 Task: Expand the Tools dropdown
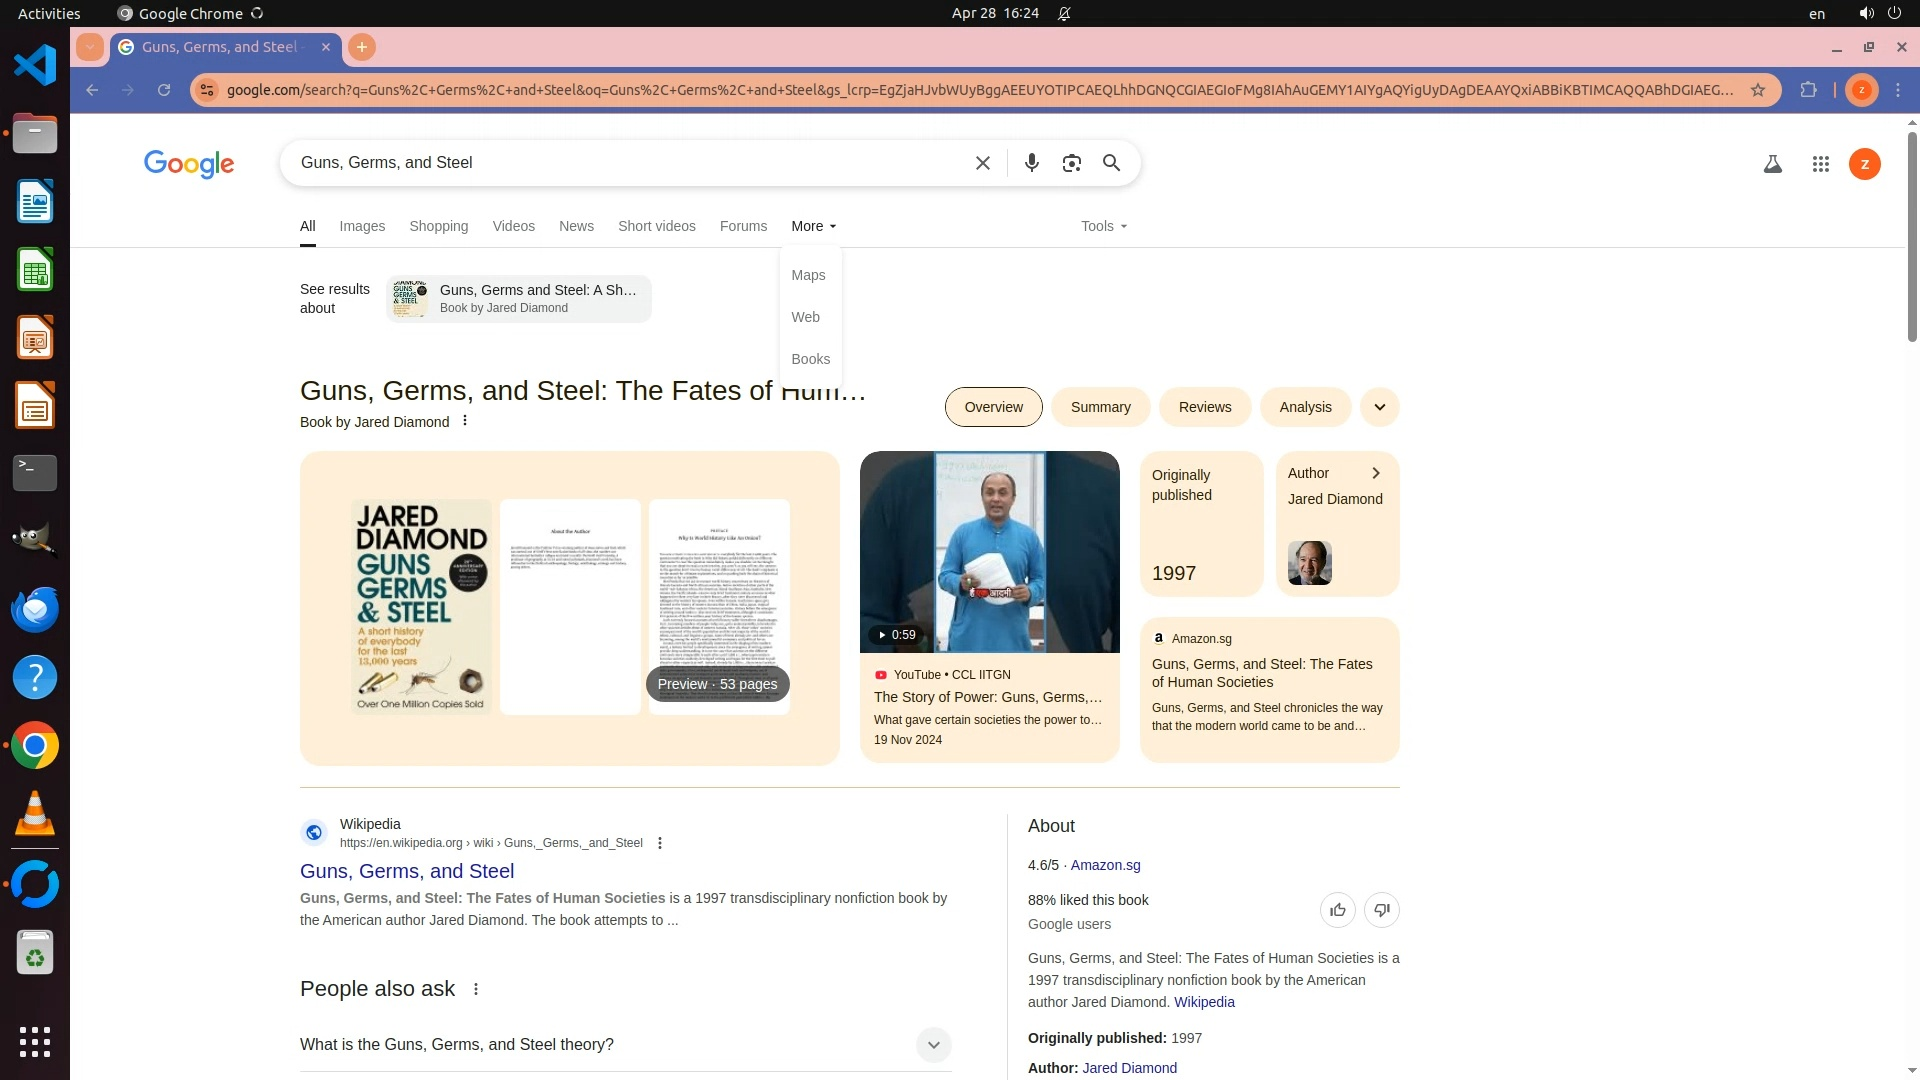(1103, 226)
